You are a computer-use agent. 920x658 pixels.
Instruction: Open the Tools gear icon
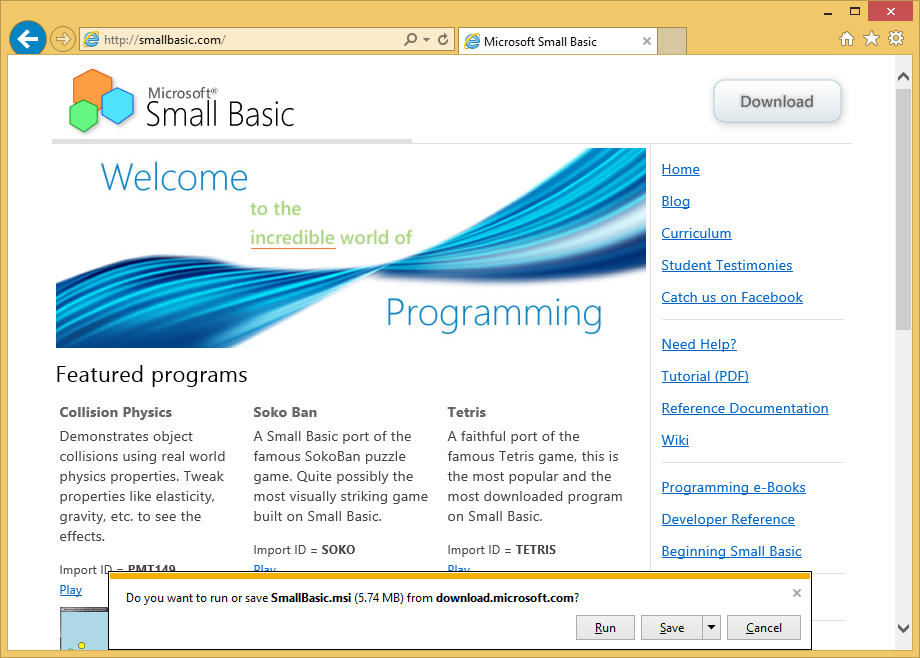pyautogui.click(x=896, y=39)
